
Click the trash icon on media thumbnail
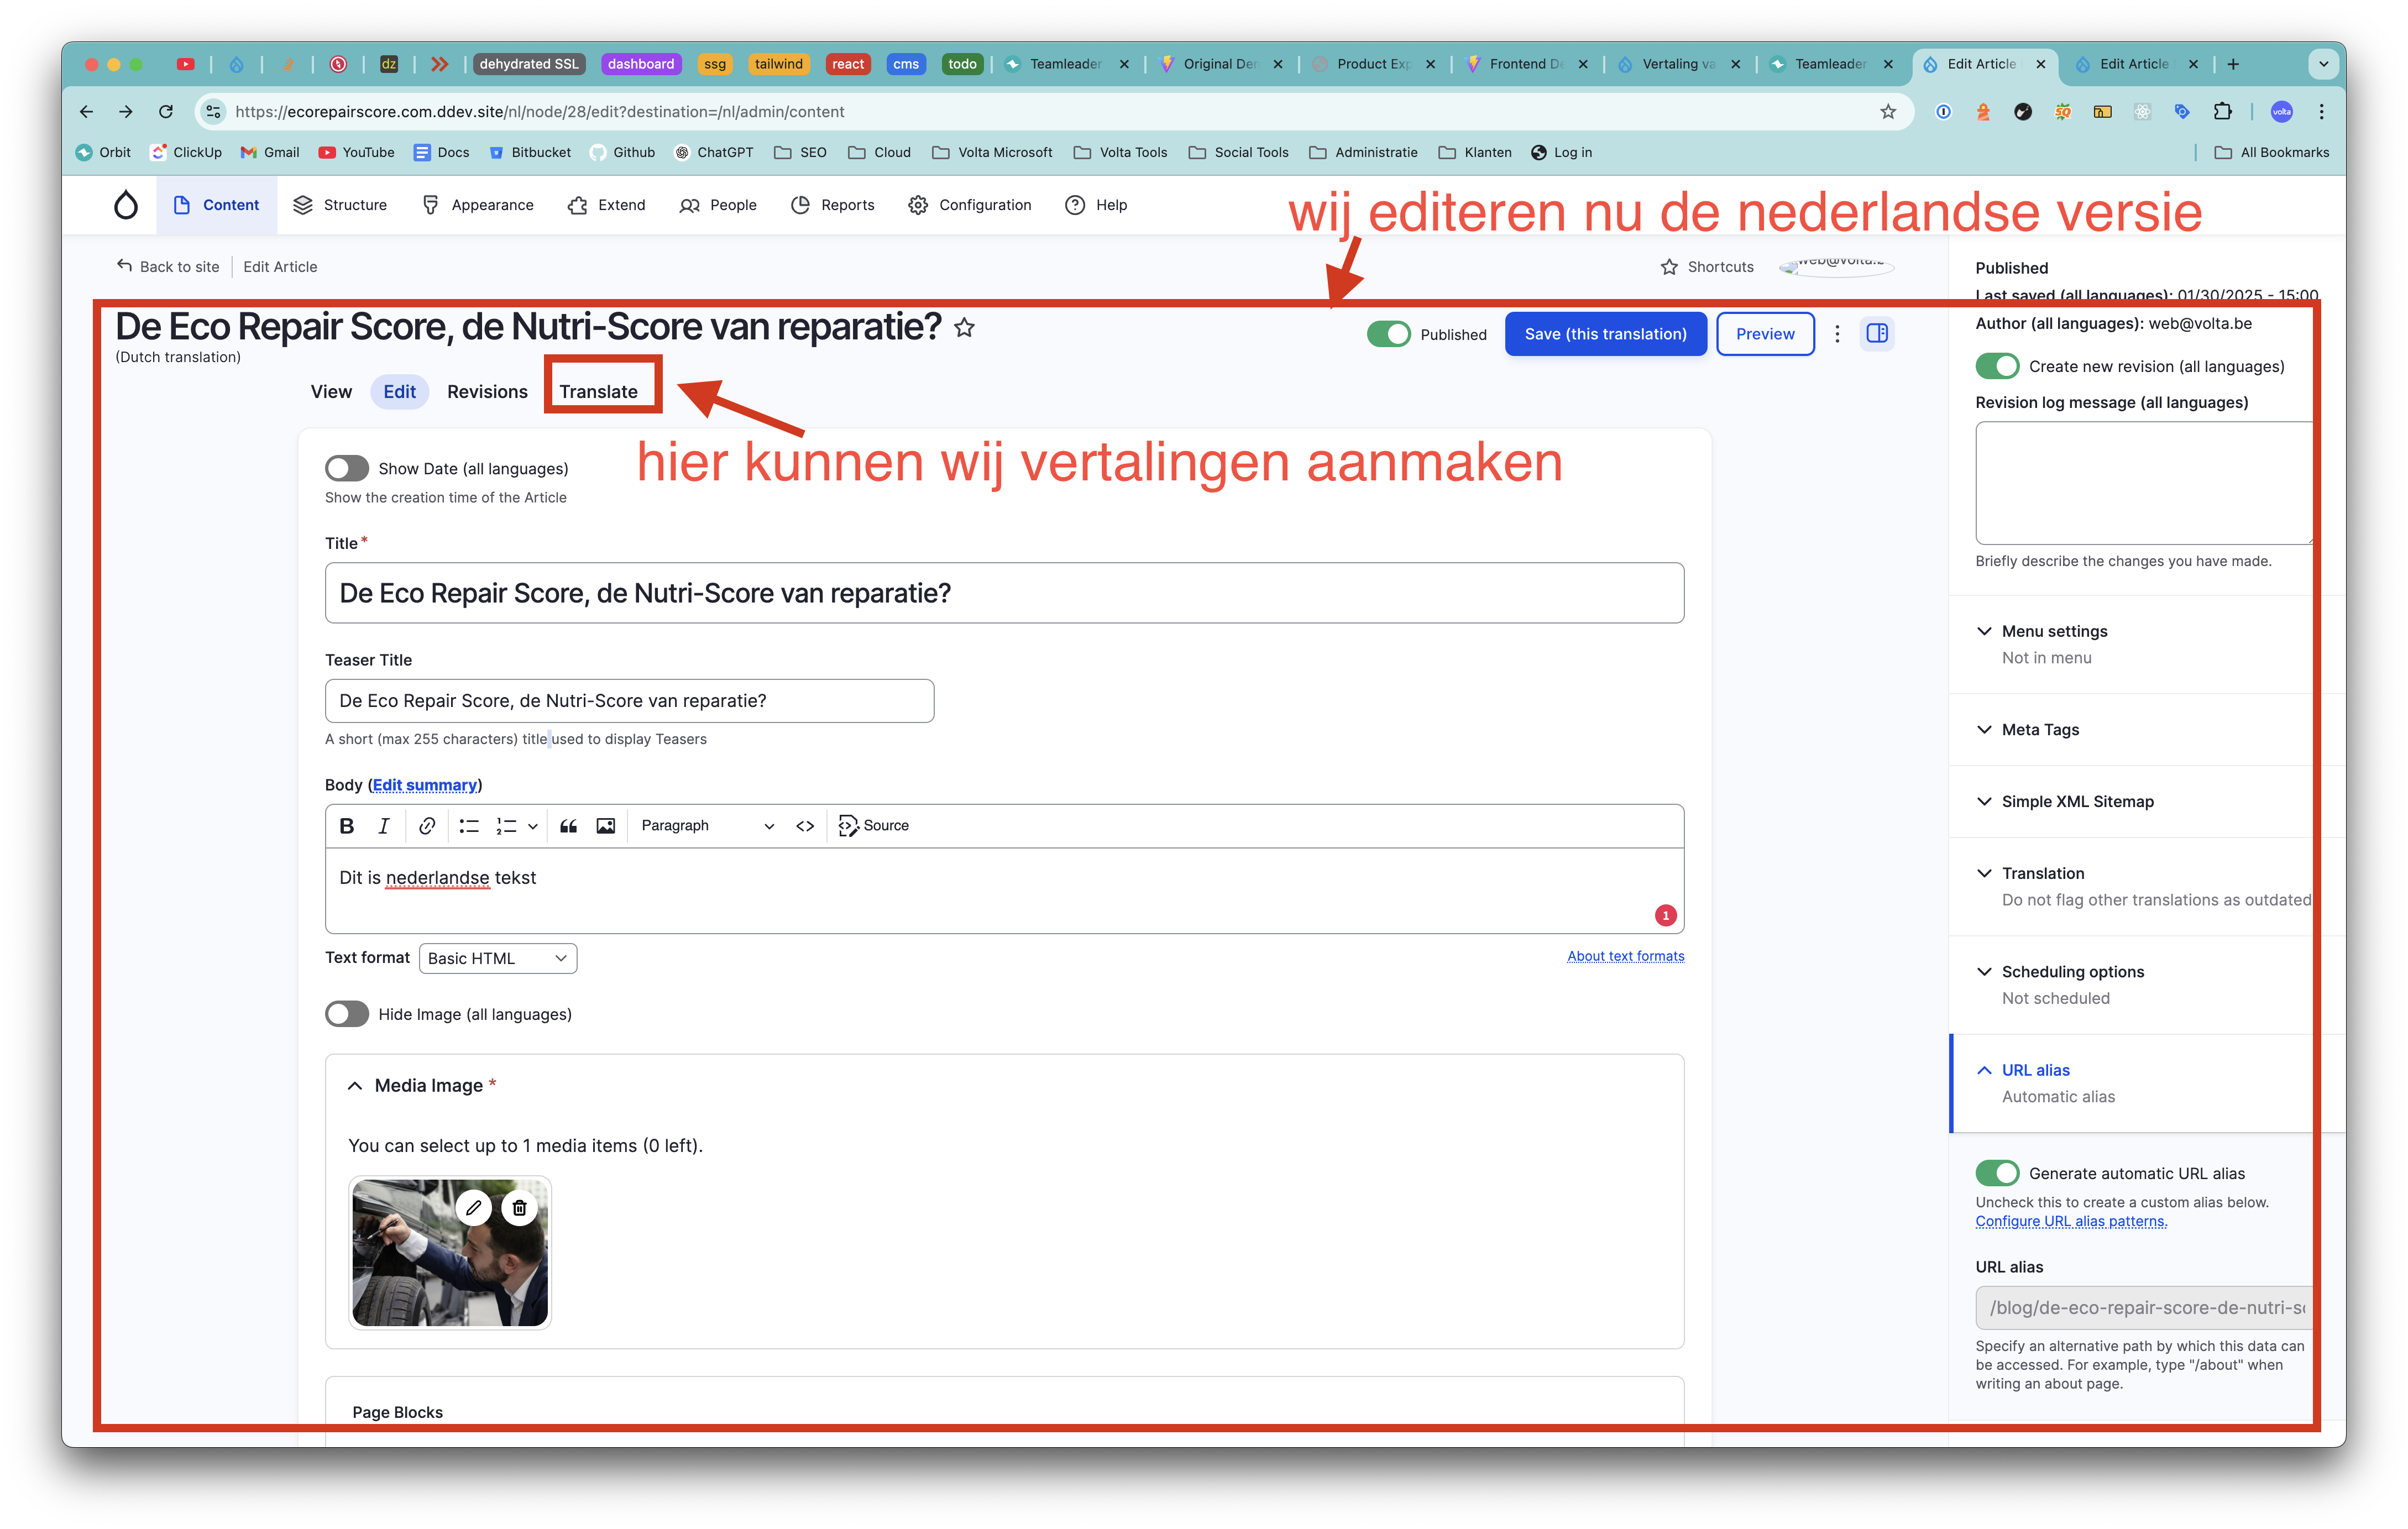(x=519, y=1207)
